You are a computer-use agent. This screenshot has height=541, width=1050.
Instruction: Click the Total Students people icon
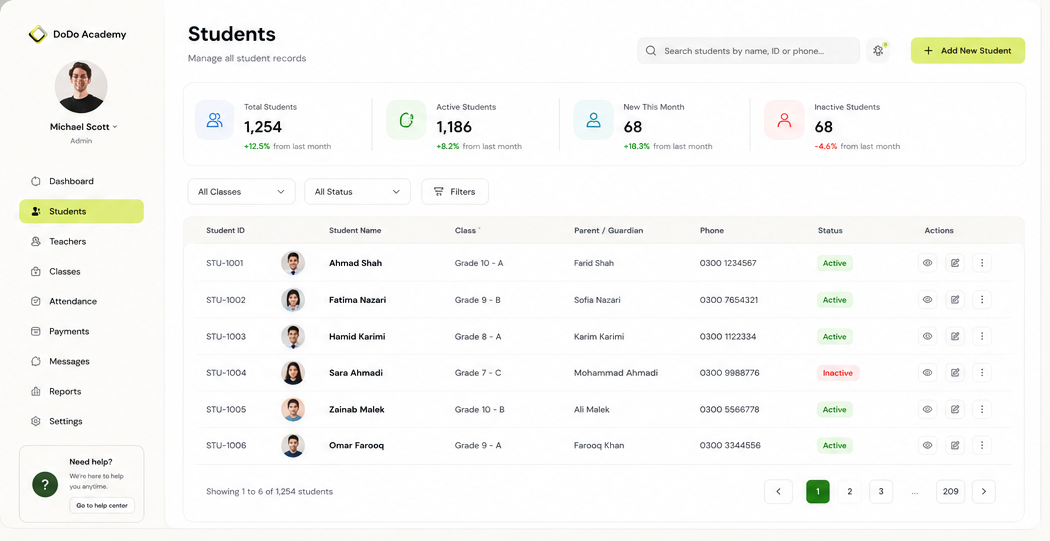pos(214,120)
